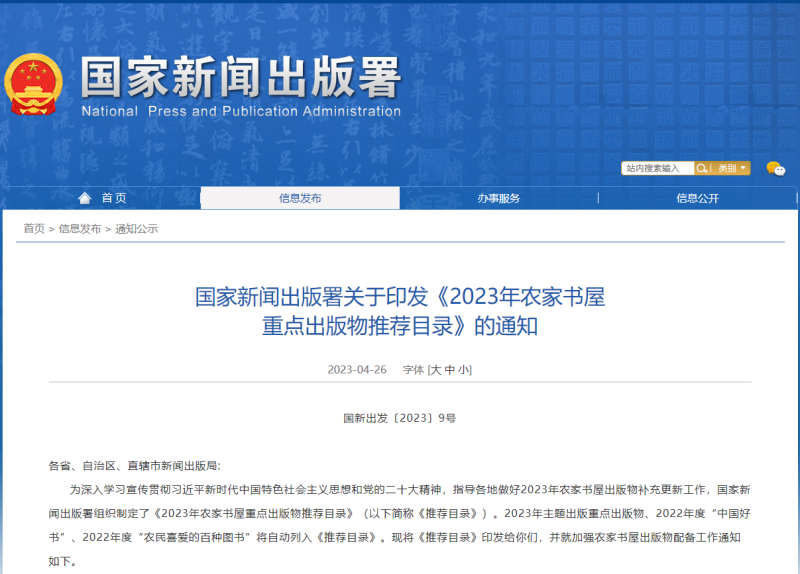The height and width of the screenshot is (574, 800).
Task: Open the WeChat chat bubble icon
Action: click(x=776, y=168)
